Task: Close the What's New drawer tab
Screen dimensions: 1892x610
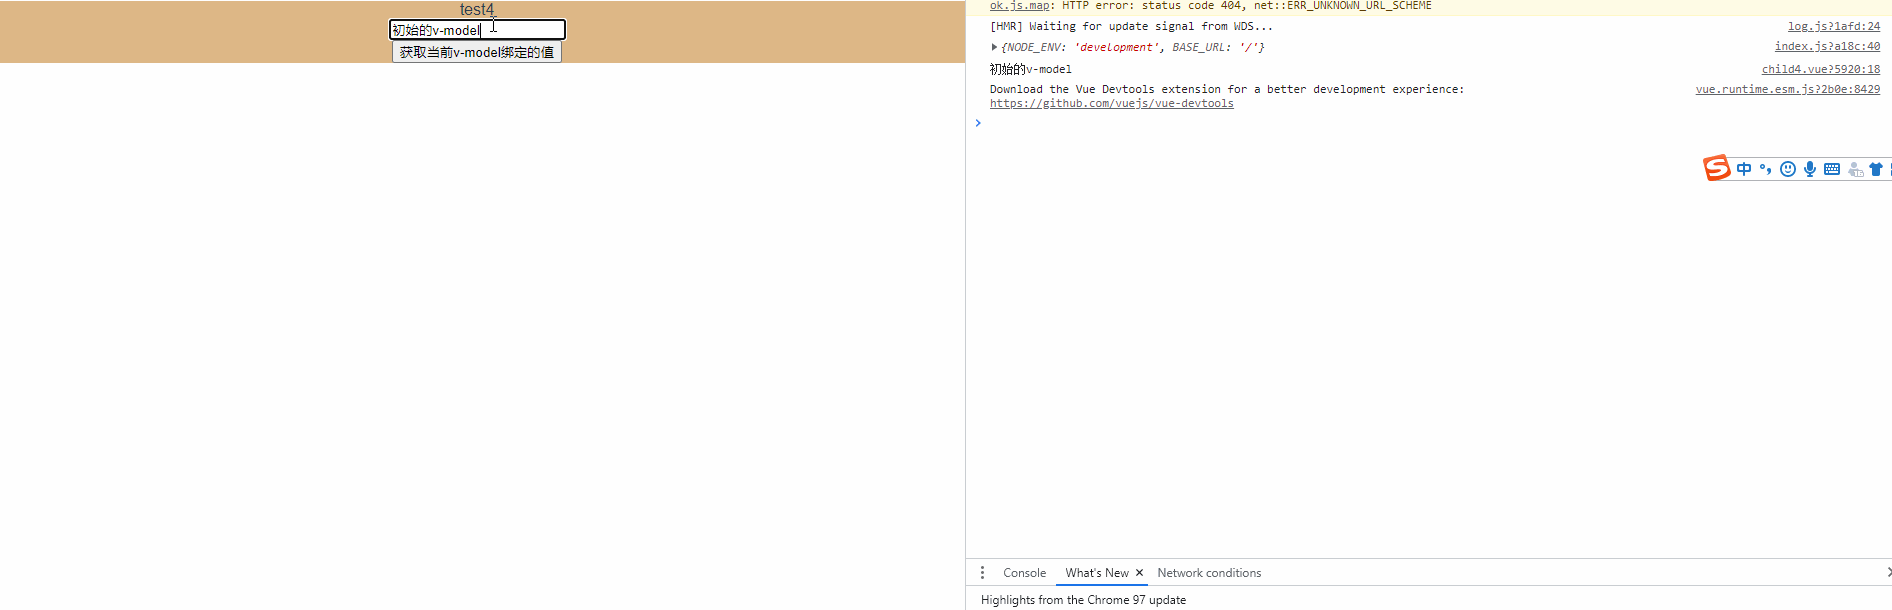Action: [x=1139, y=573]
